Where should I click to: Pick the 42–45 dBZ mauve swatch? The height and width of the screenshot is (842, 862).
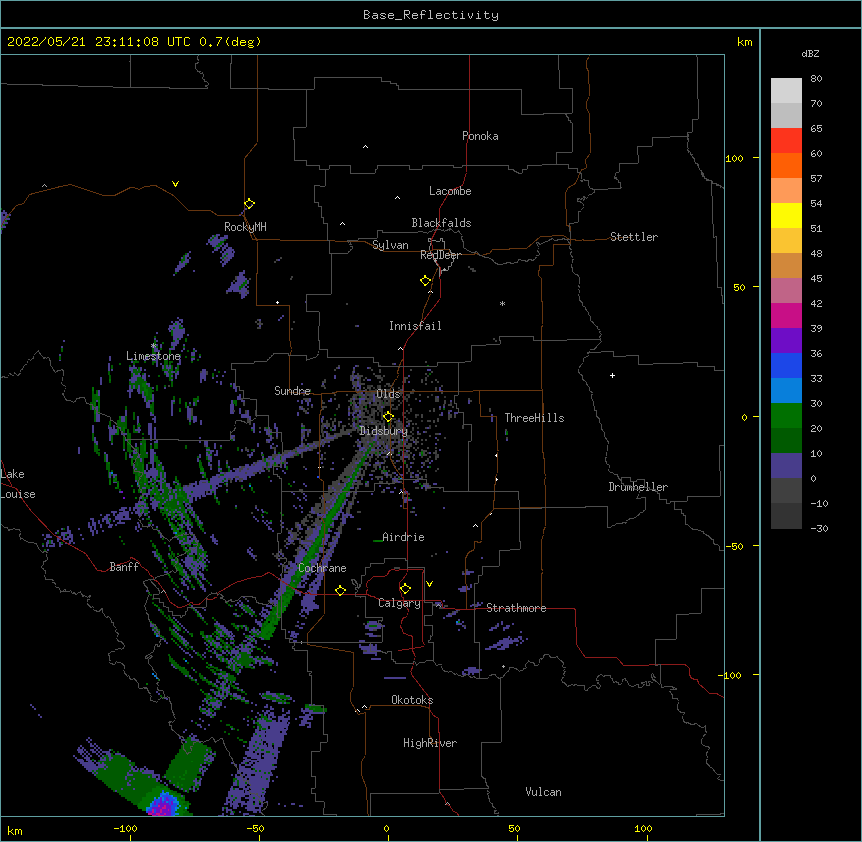[786, 291]
